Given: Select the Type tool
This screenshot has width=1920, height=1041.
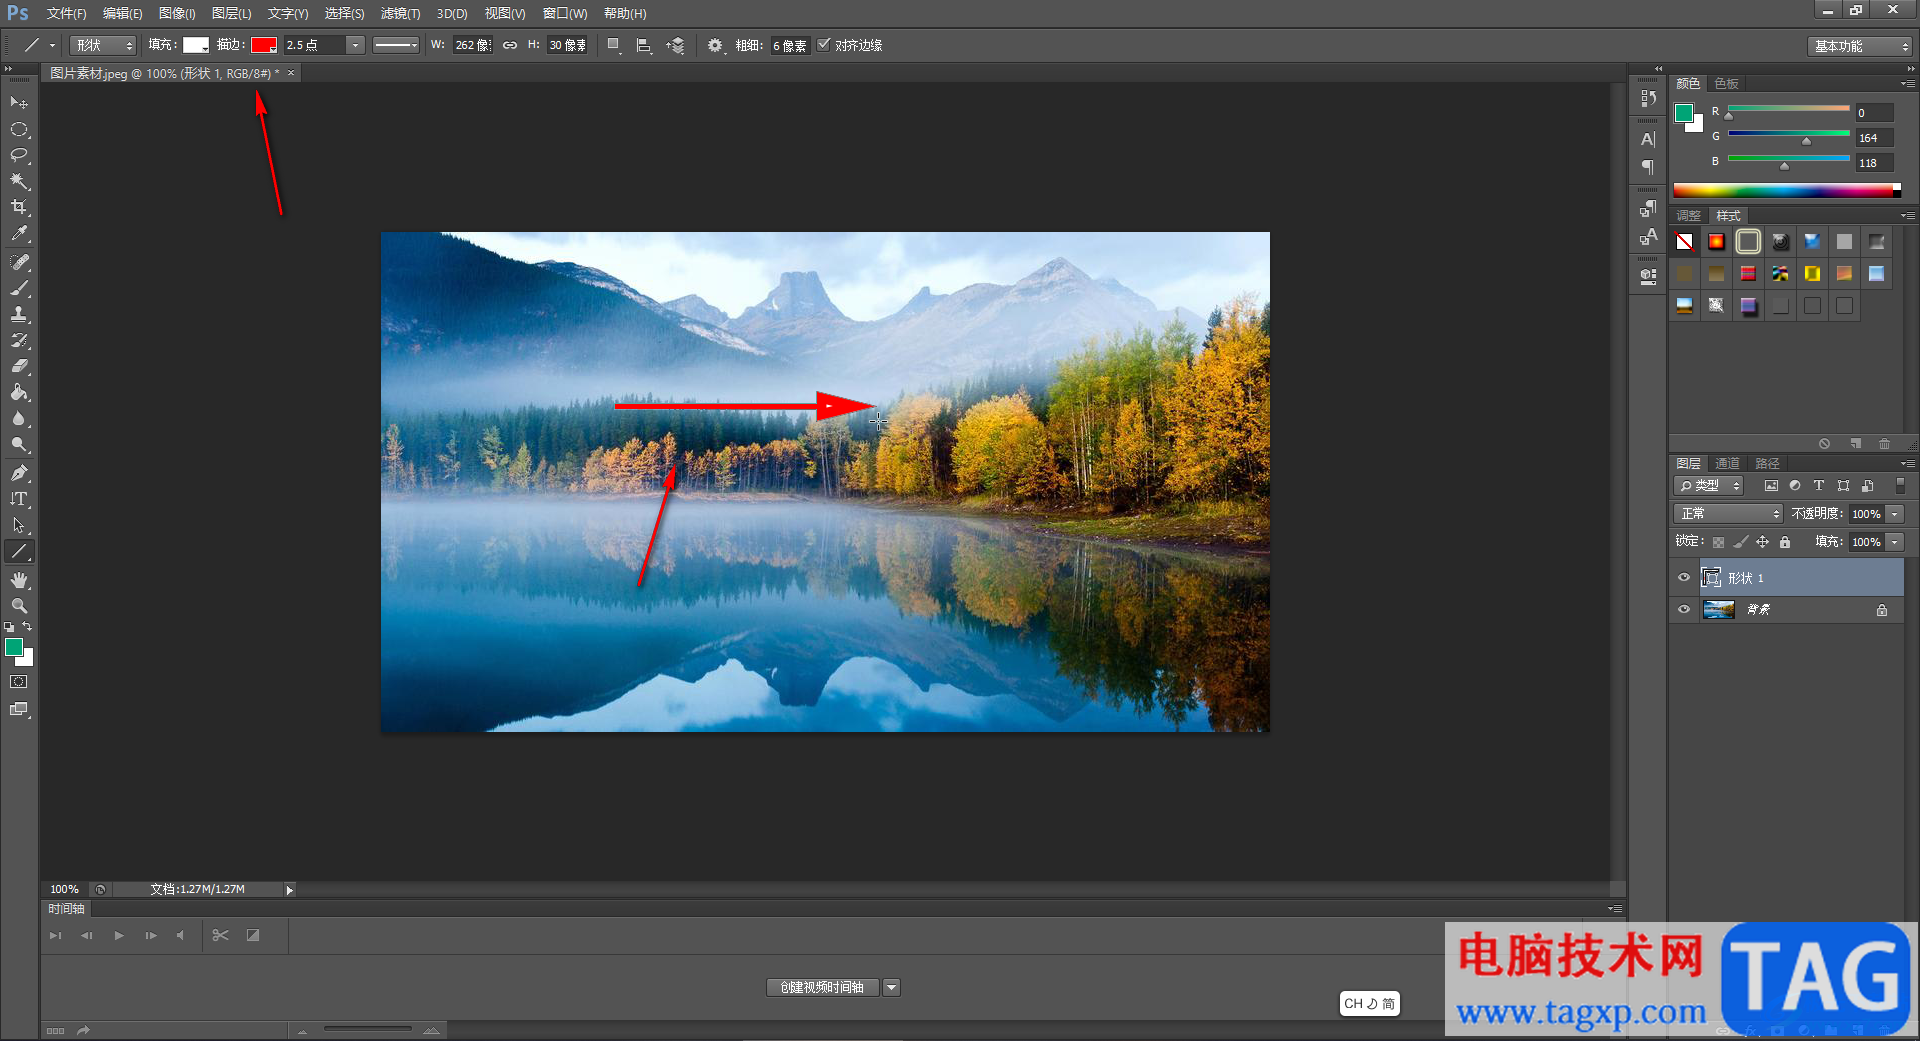Looking at the screenshot, I should pyautogui.click(x=19, y=499).
